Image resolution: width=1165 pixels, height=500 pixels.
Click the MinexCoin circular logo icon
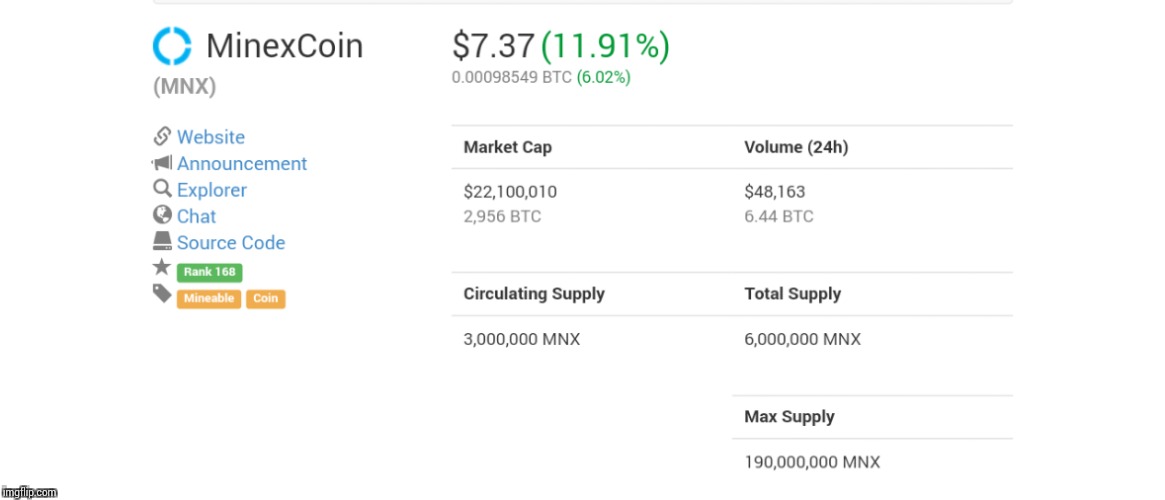172,46
